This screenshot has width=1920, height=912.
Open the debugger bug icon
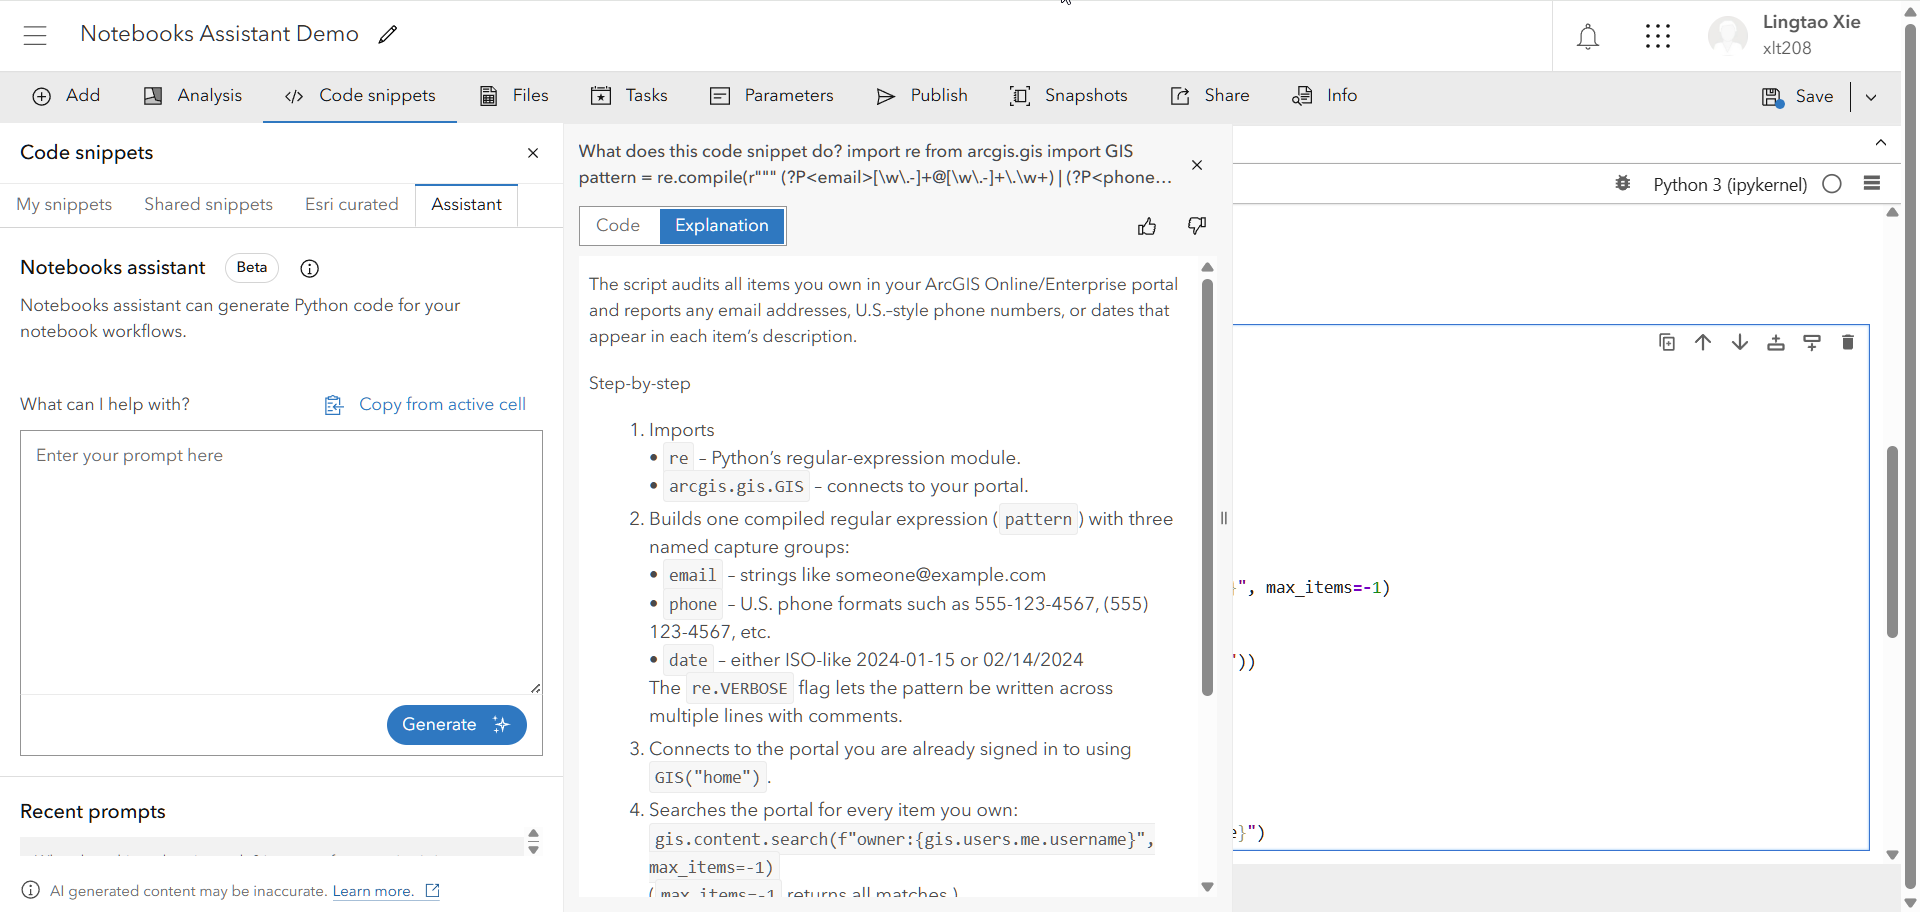pos(1623,184)
